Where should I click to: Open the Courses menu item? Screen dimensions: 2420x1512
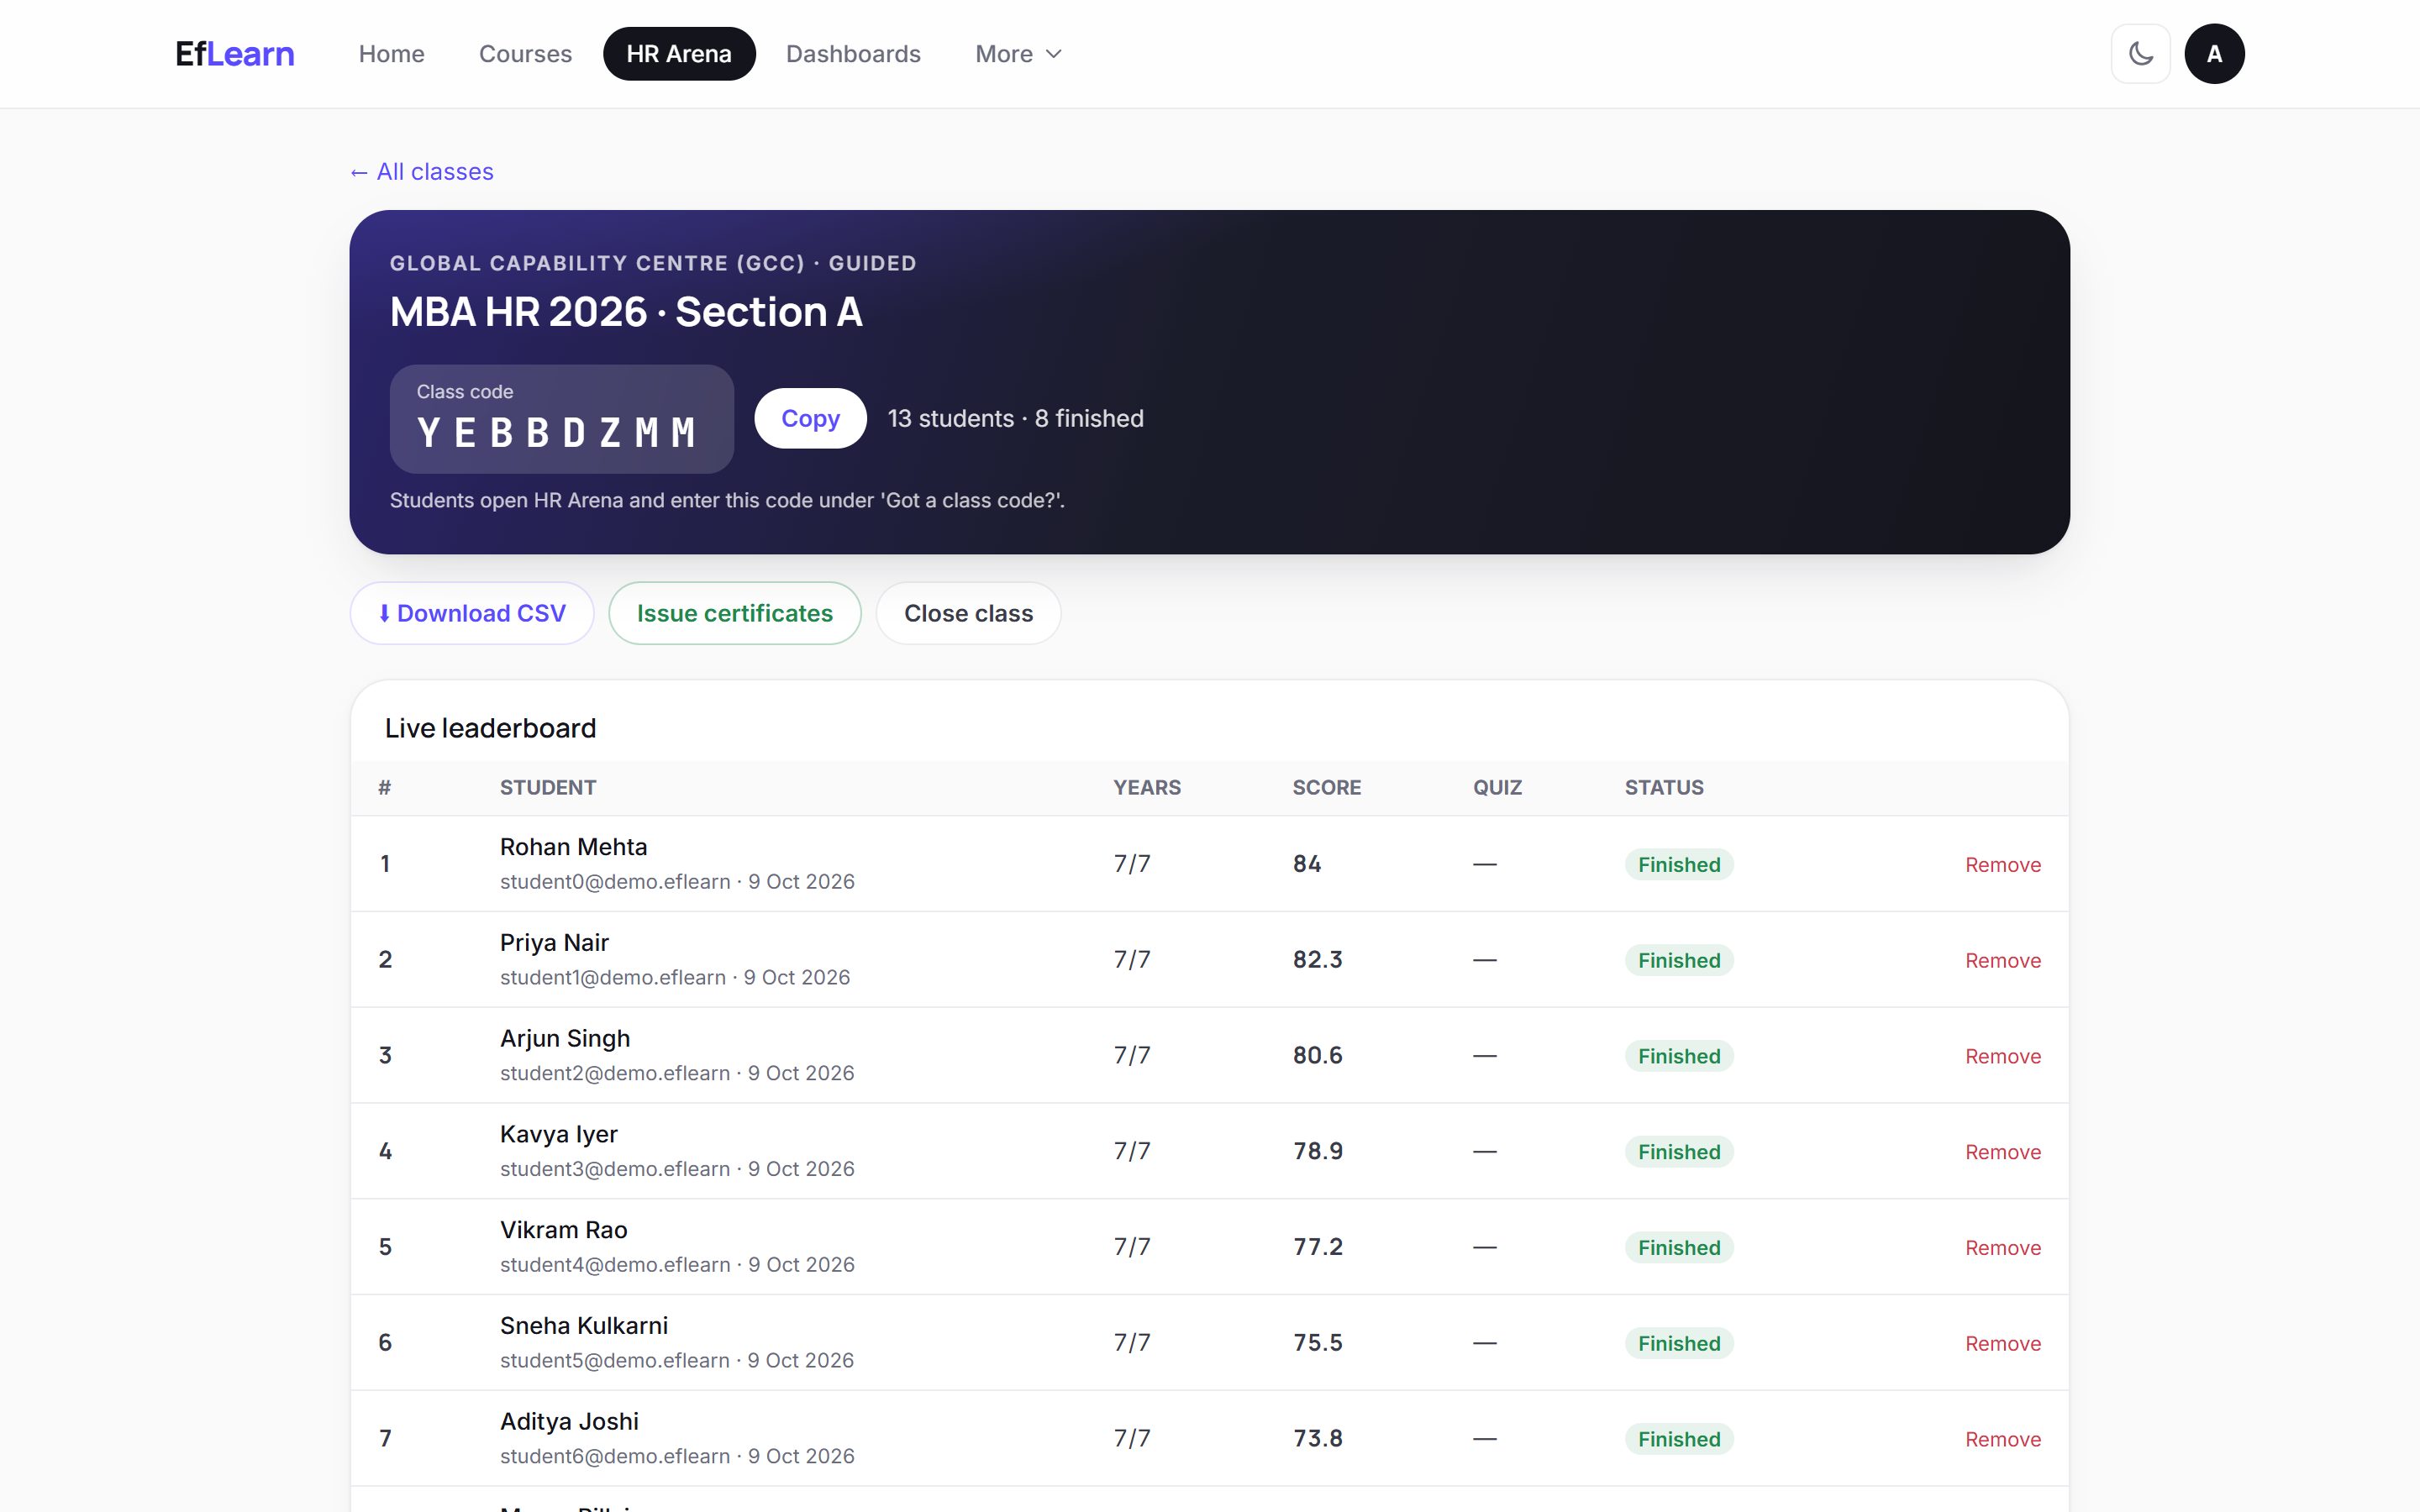pos(525,54)
